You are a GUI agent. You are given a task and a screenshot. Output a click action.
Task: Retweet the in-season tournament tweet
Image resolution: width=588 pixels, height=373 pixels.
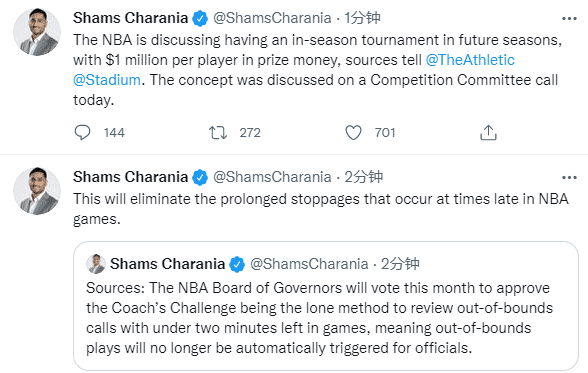(x=218, y=133)
